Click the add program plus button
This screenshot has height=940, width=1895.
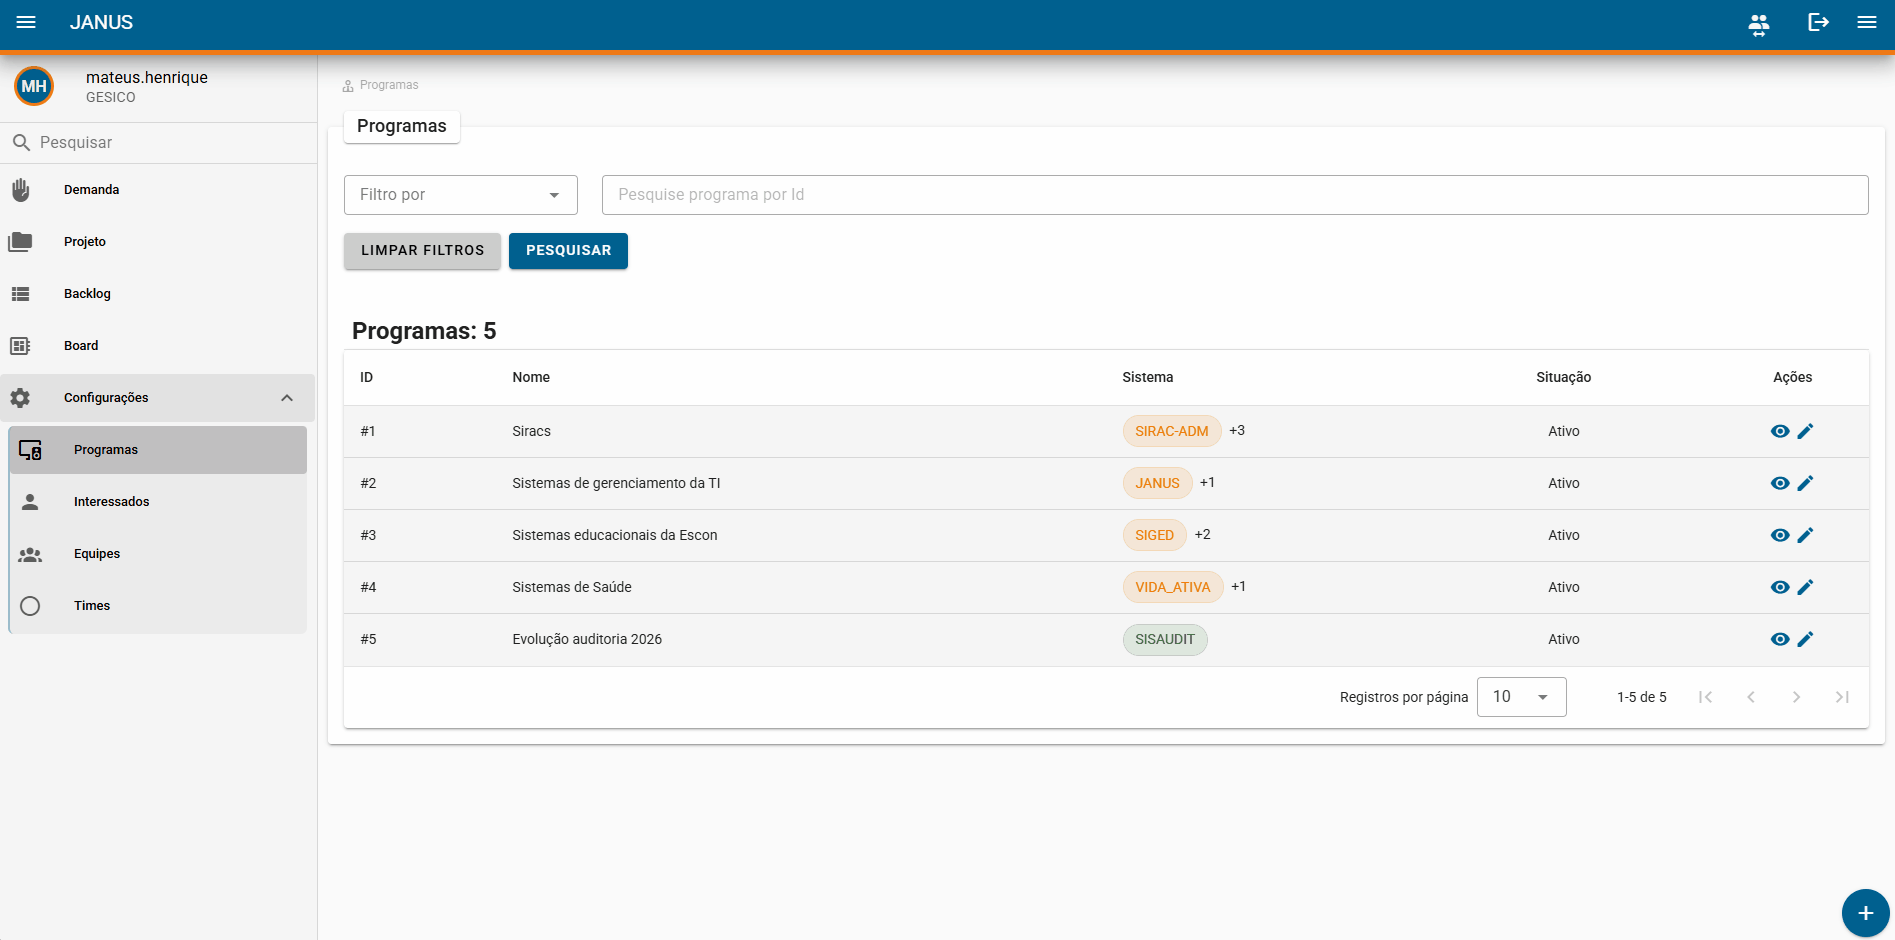pyautogui.click(x=1865, y=912)
